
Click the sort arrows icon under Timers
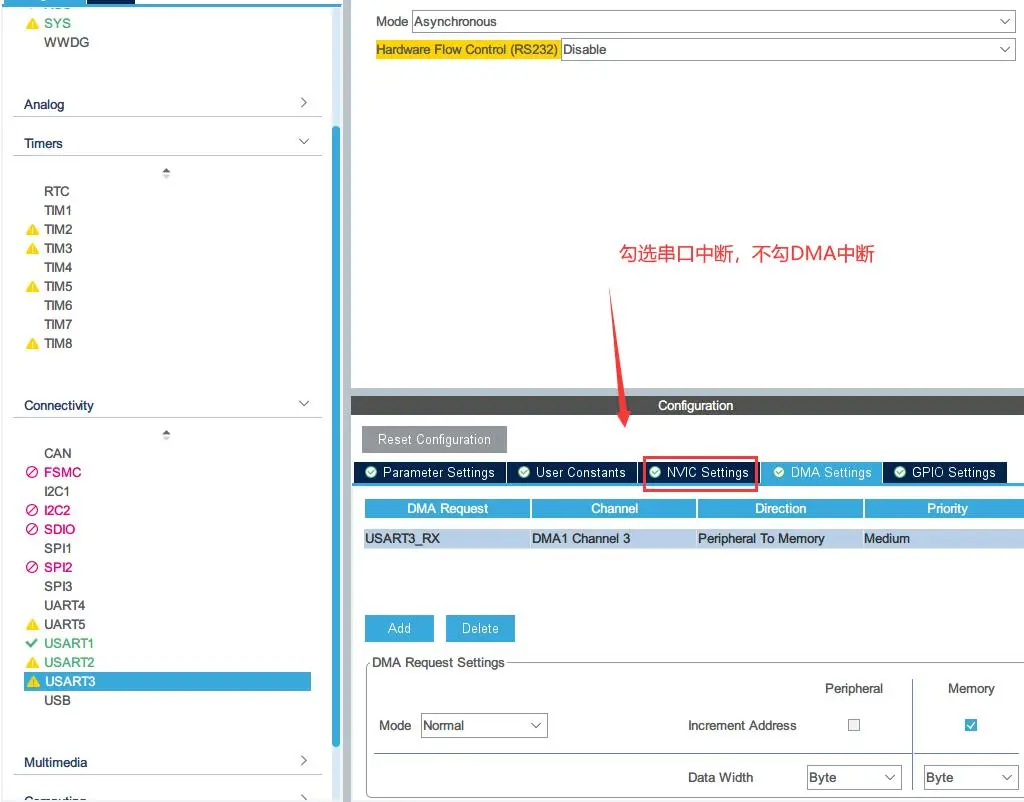(166, 173)
